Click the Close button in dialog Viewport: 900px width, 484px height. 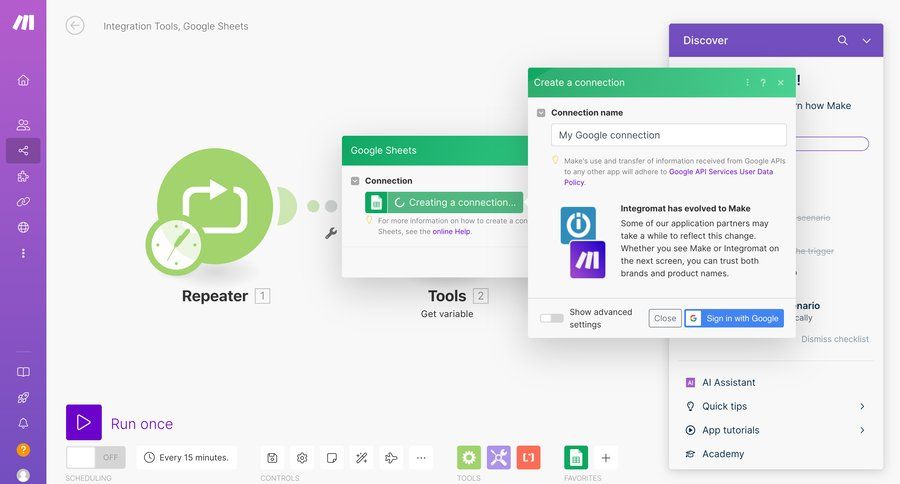[665, 318]
